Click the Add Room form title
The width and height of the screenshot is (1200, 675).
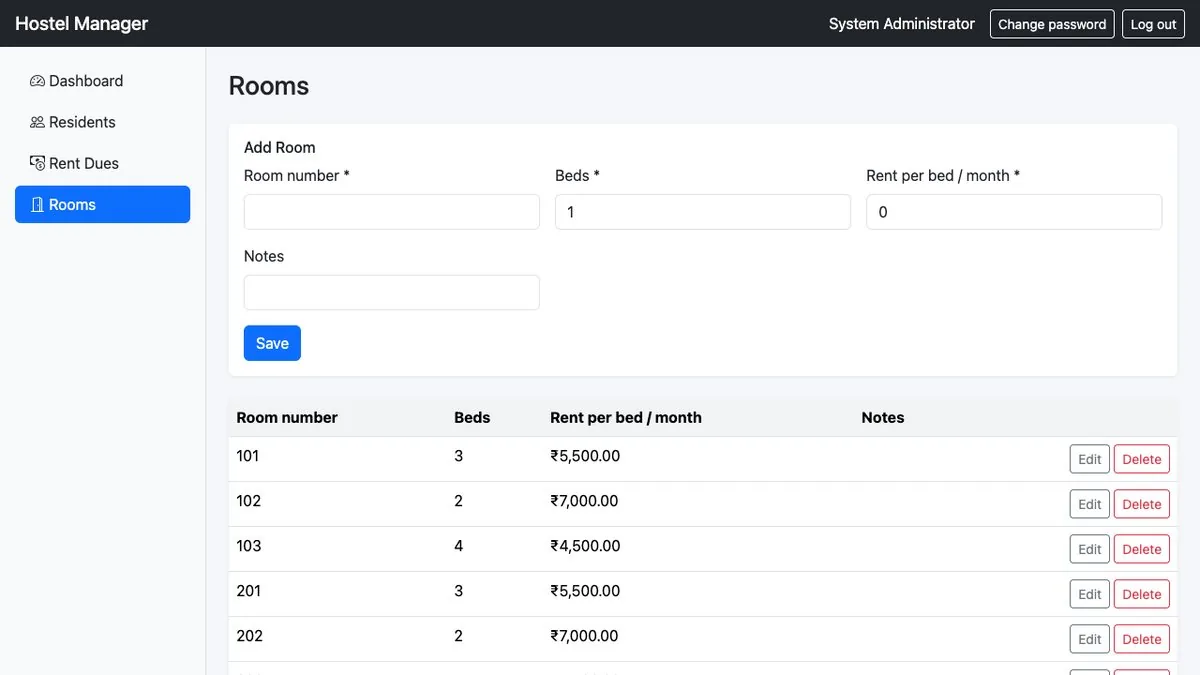pyautogui.click(x=280, y=147)
